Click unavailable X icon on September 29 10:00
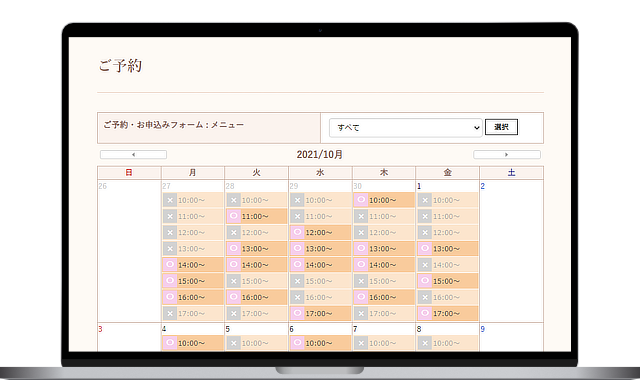This screenshot has height=380, width=640. [297, 200]
